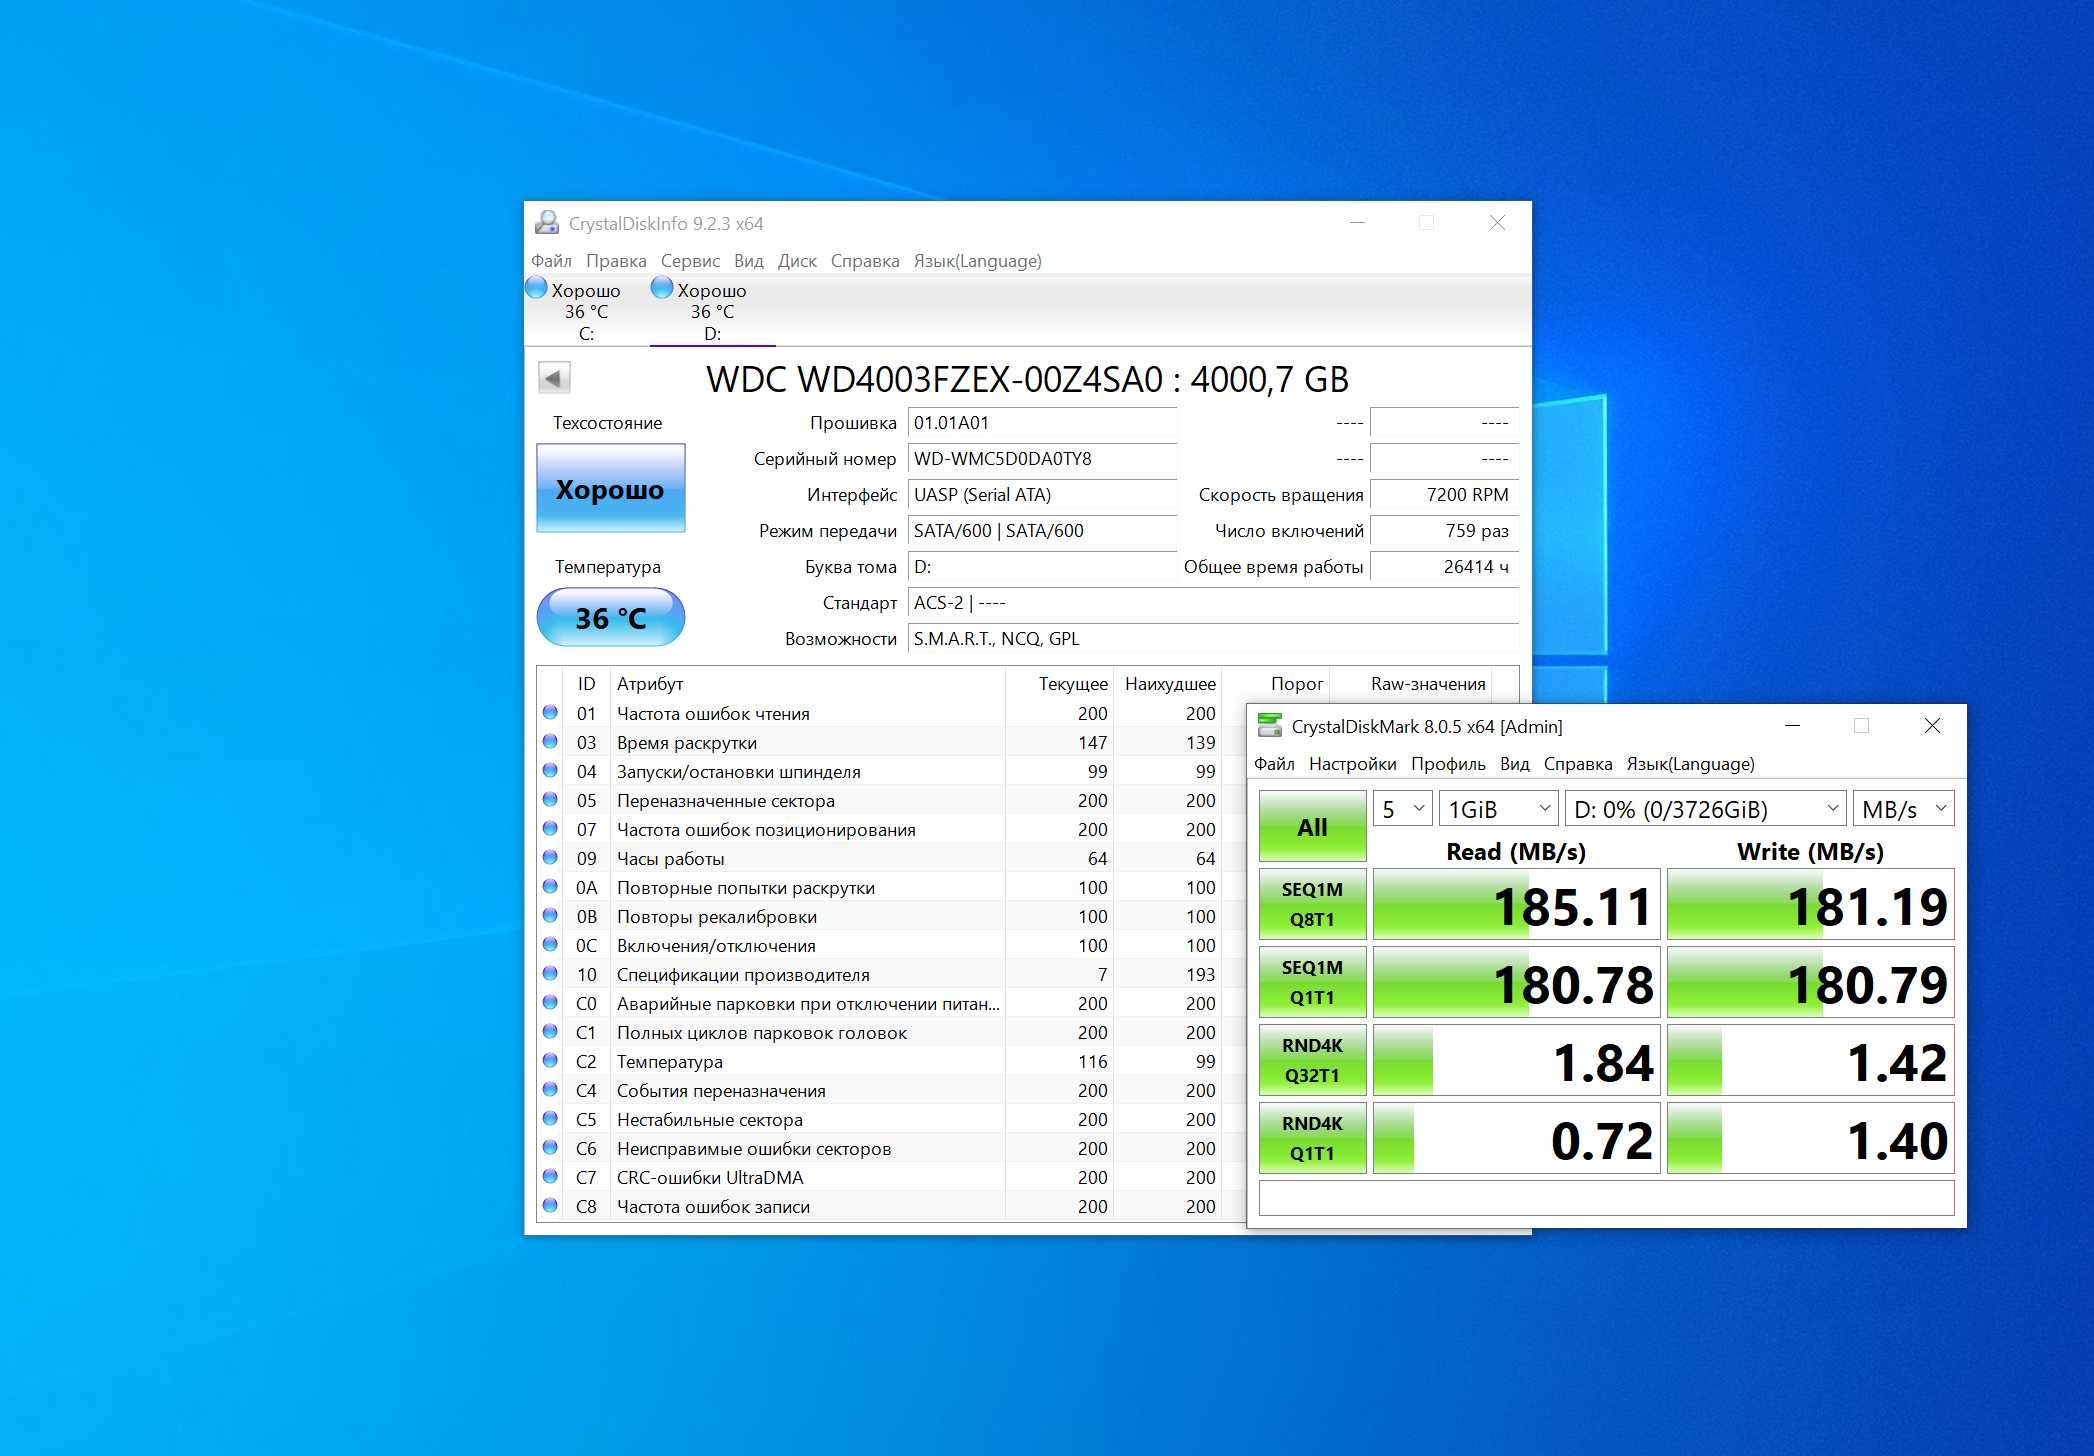Click the status dot for attribute 07 row
The width and height of the screenshot is (2094, 1456).
[x=550, y=829]
